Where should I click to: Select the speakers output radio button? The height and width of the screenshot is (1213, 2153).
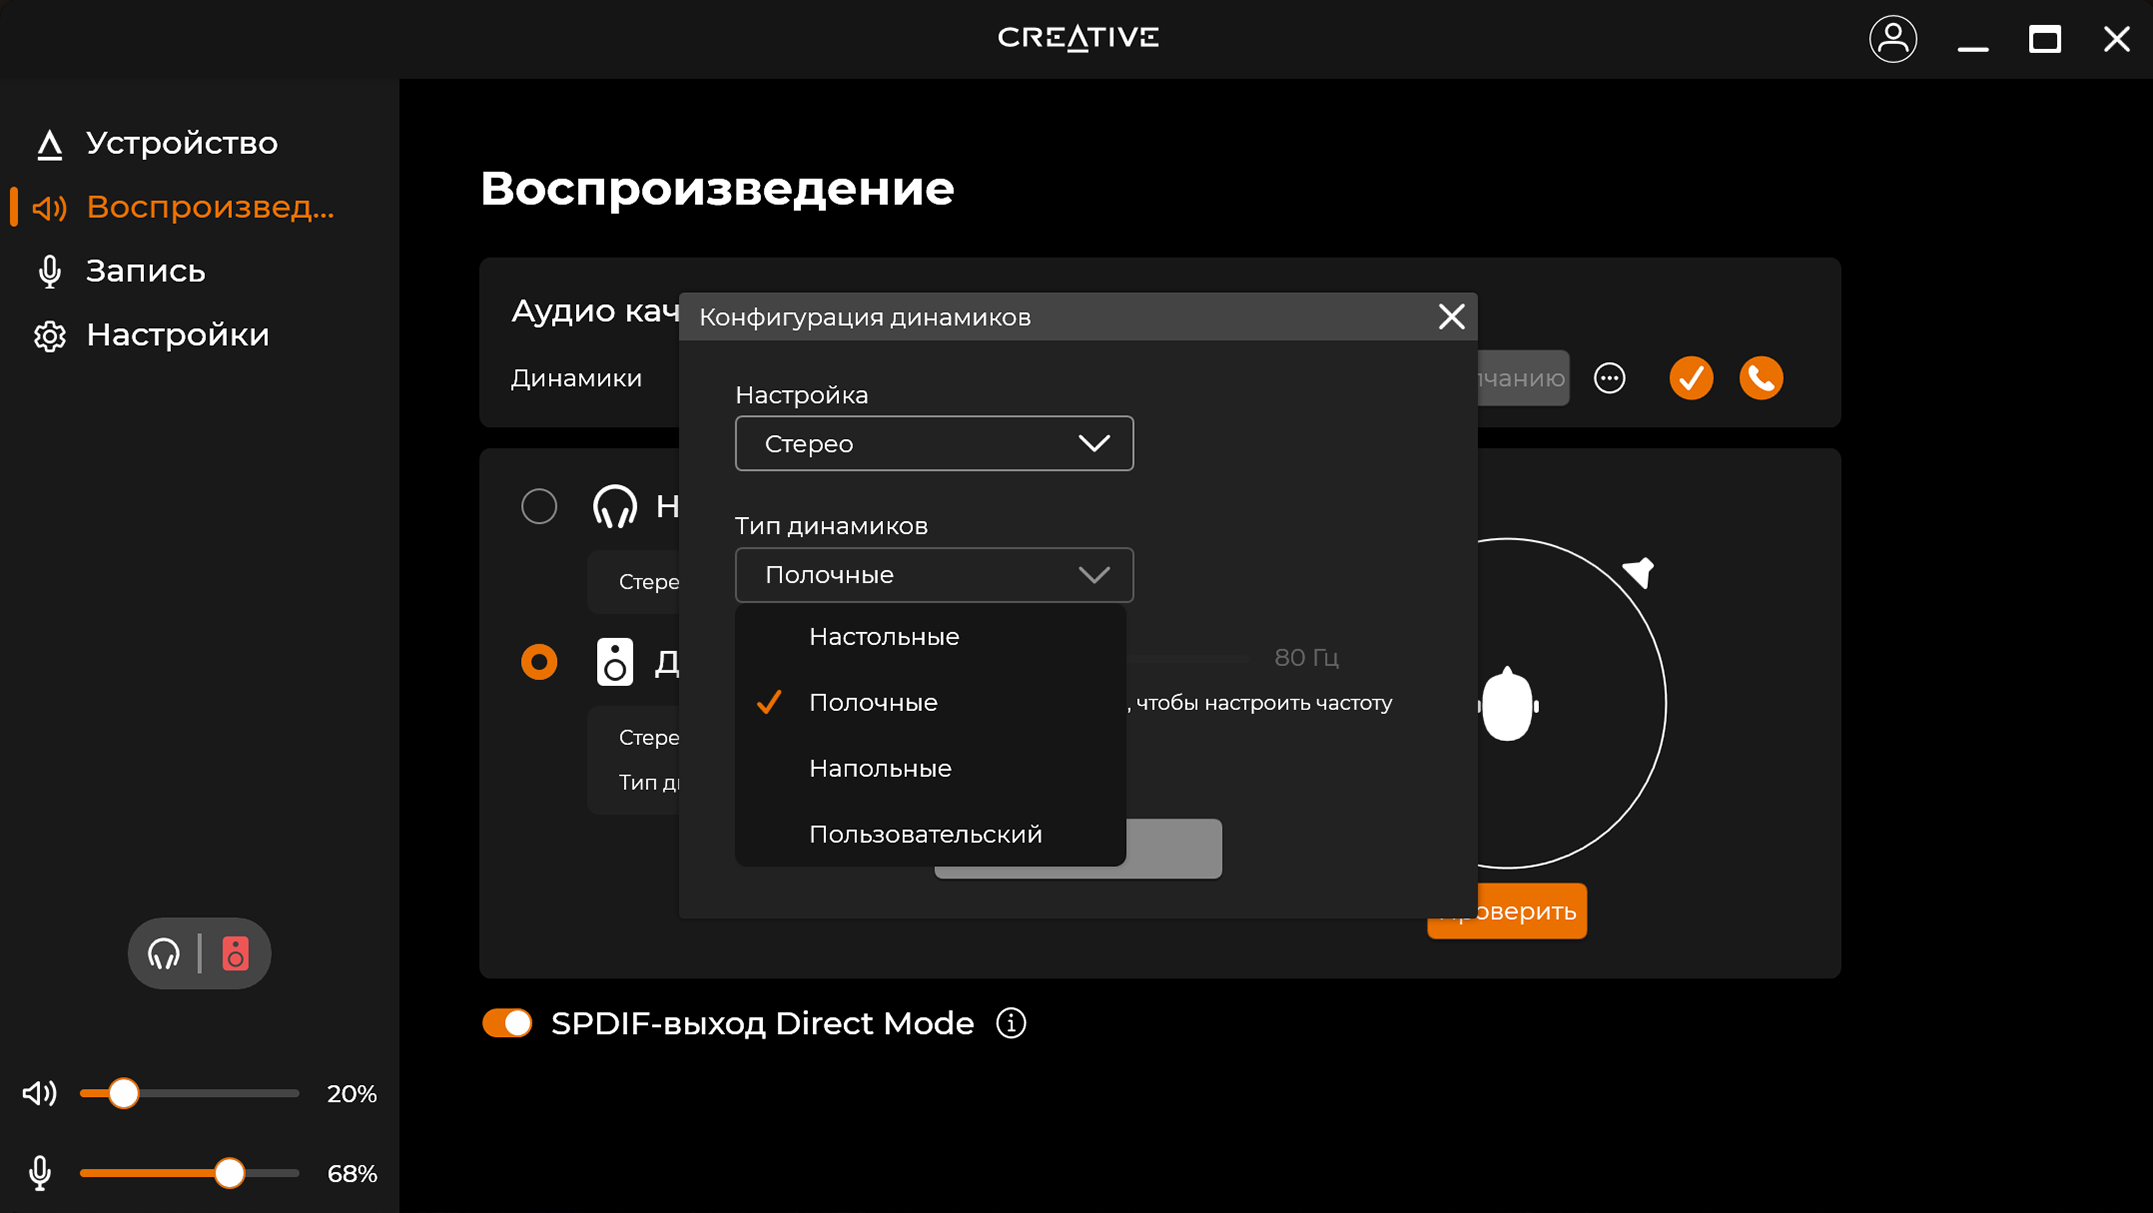pyautogui.click(x=539, y=662)
